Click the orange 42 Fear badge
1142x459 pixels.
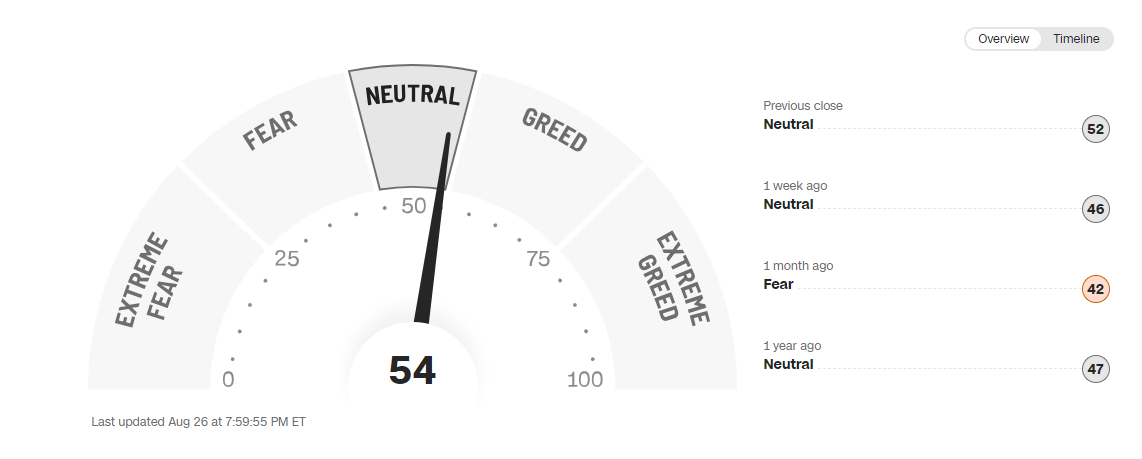(x=1096, y=289)
